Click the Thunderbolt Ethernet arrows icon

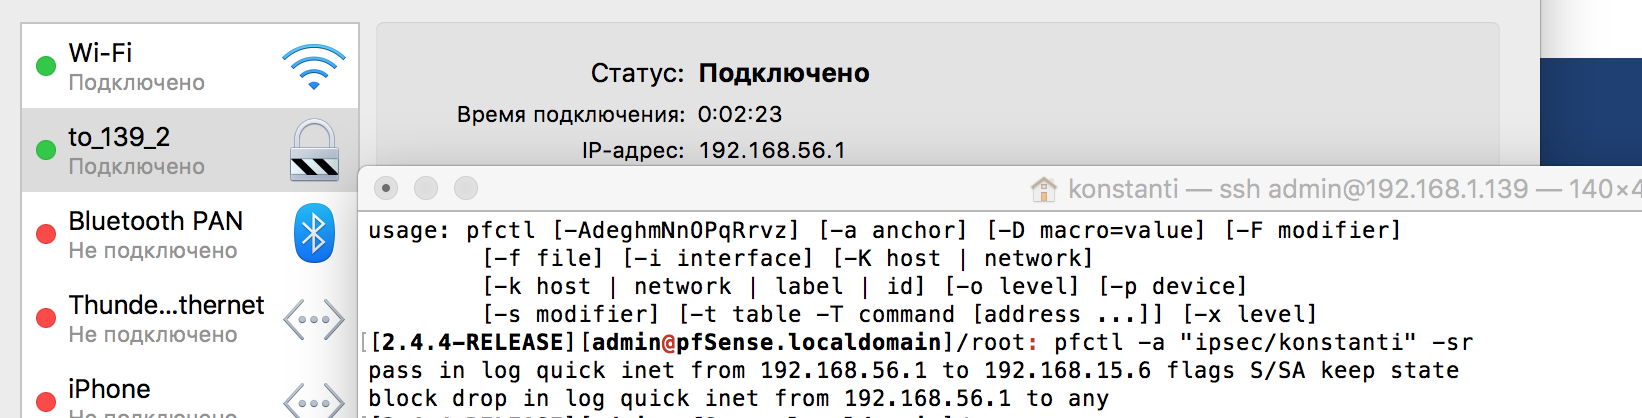(x=314, y=319)
